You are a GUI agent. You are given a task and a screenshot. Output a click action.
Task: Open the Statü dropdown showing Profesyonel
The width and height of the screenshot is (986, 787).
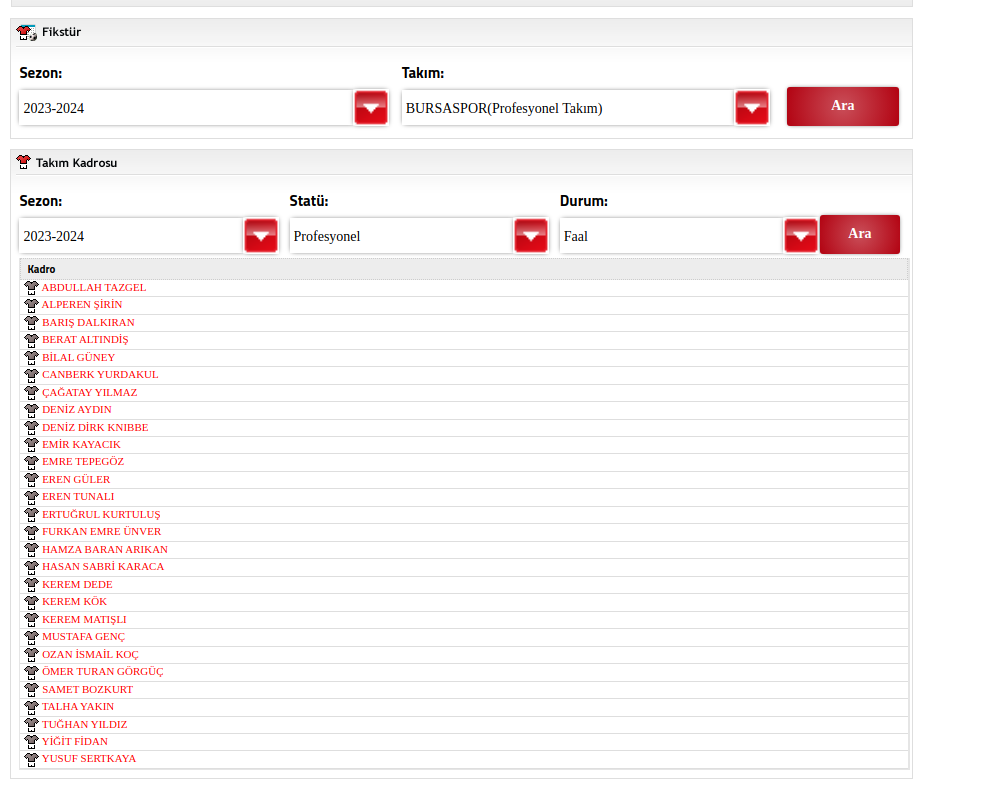point(530,236)
